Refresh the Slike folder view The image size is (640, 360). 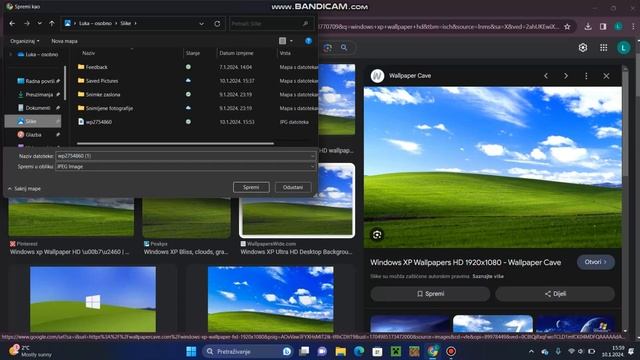pos(217,24)
